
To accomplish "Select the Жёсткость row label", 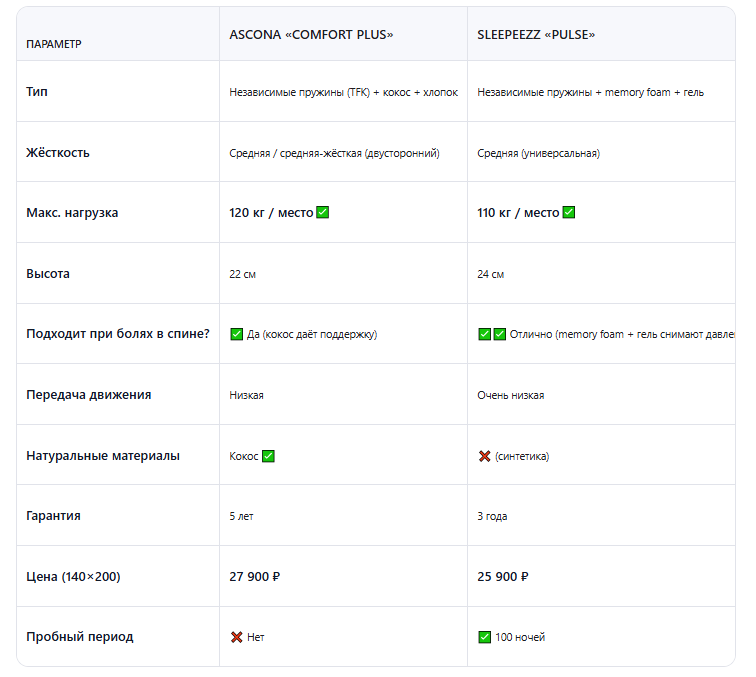I will 58,152.
